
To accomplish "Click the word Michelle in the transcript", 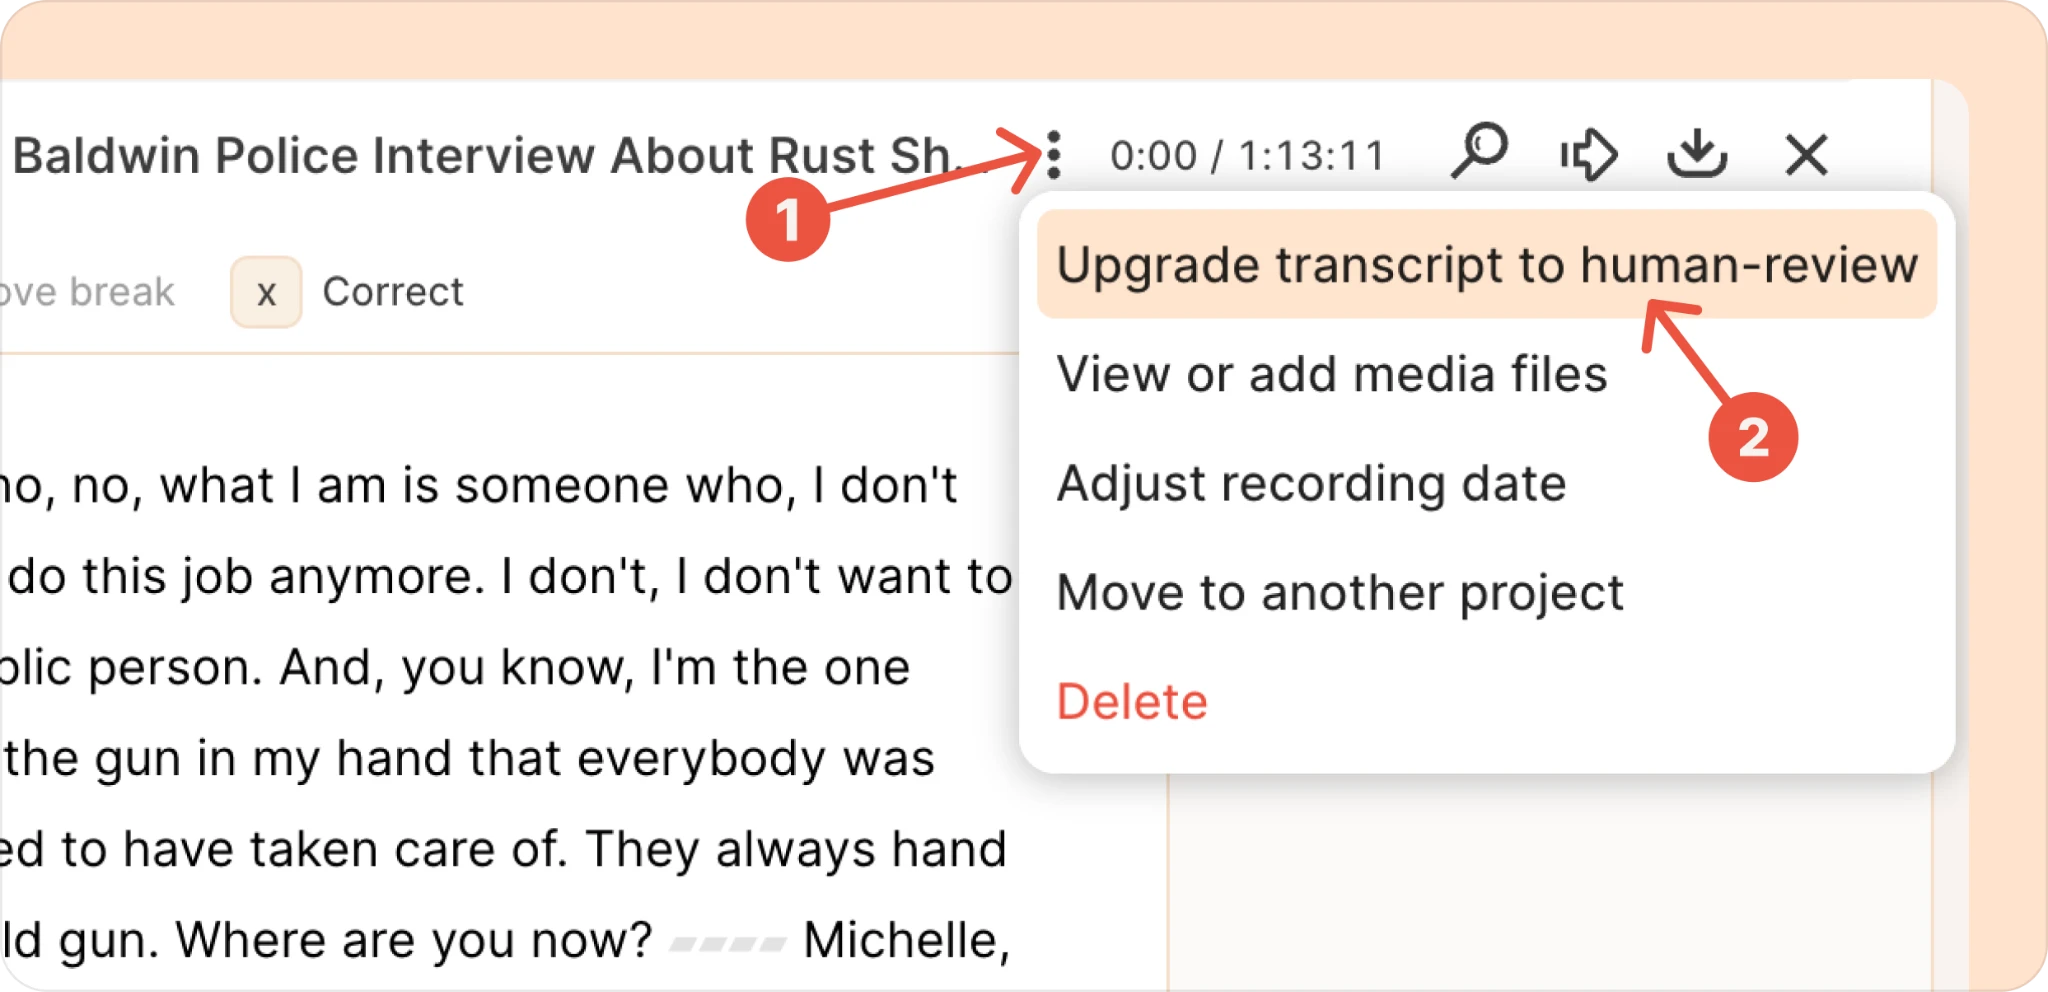I will [906, 940].
